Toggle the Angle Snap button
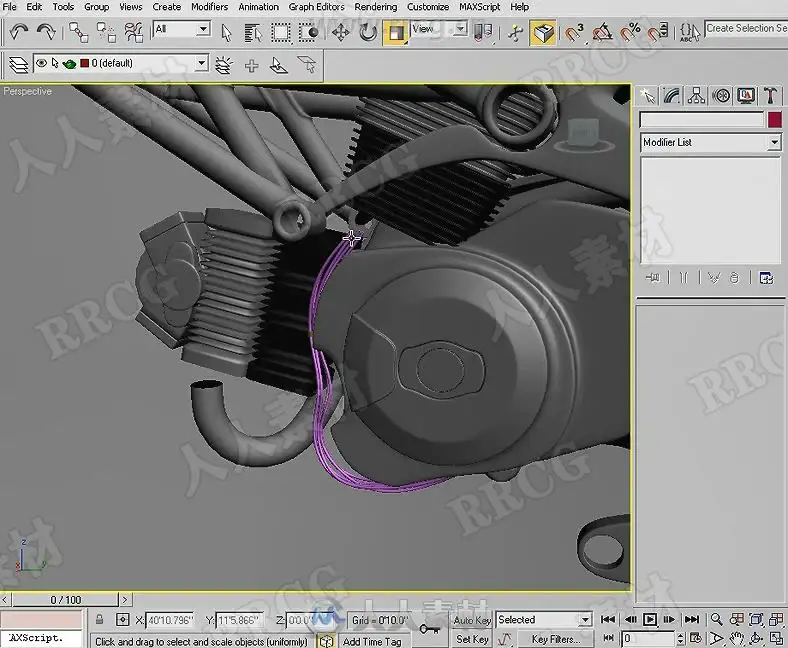 coord(602,33)
